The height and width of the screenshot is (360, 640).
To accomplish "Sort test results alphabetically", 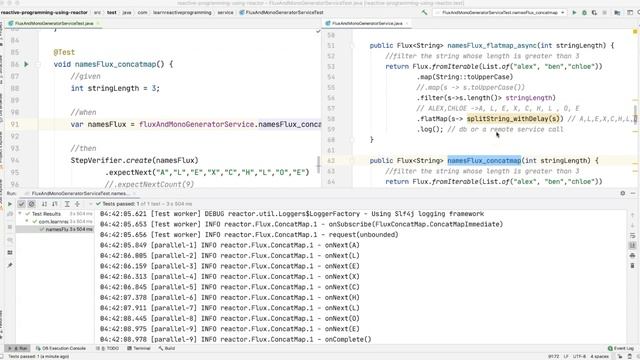I will (44, 204).
